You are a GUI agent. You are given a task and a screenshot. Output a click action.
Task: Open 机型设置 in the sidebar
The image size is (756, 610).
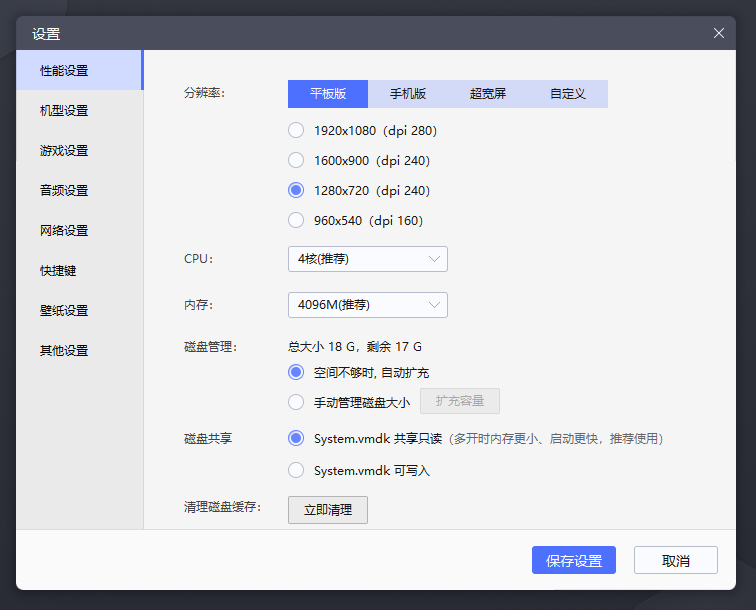[x=80, y=110]
